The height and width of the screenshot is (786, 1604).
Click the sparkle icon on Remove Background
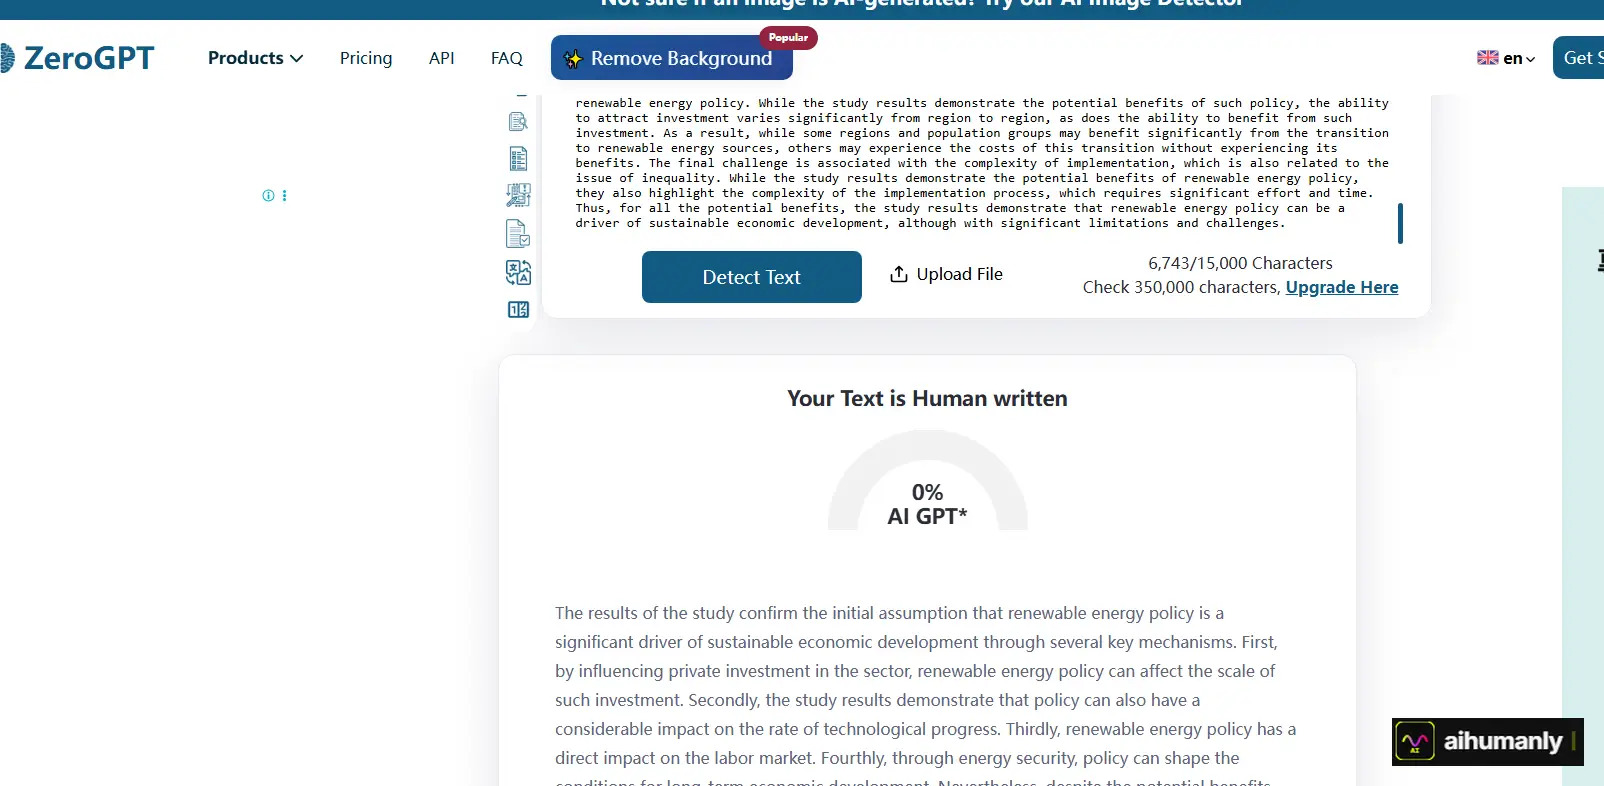click(573, 59)
